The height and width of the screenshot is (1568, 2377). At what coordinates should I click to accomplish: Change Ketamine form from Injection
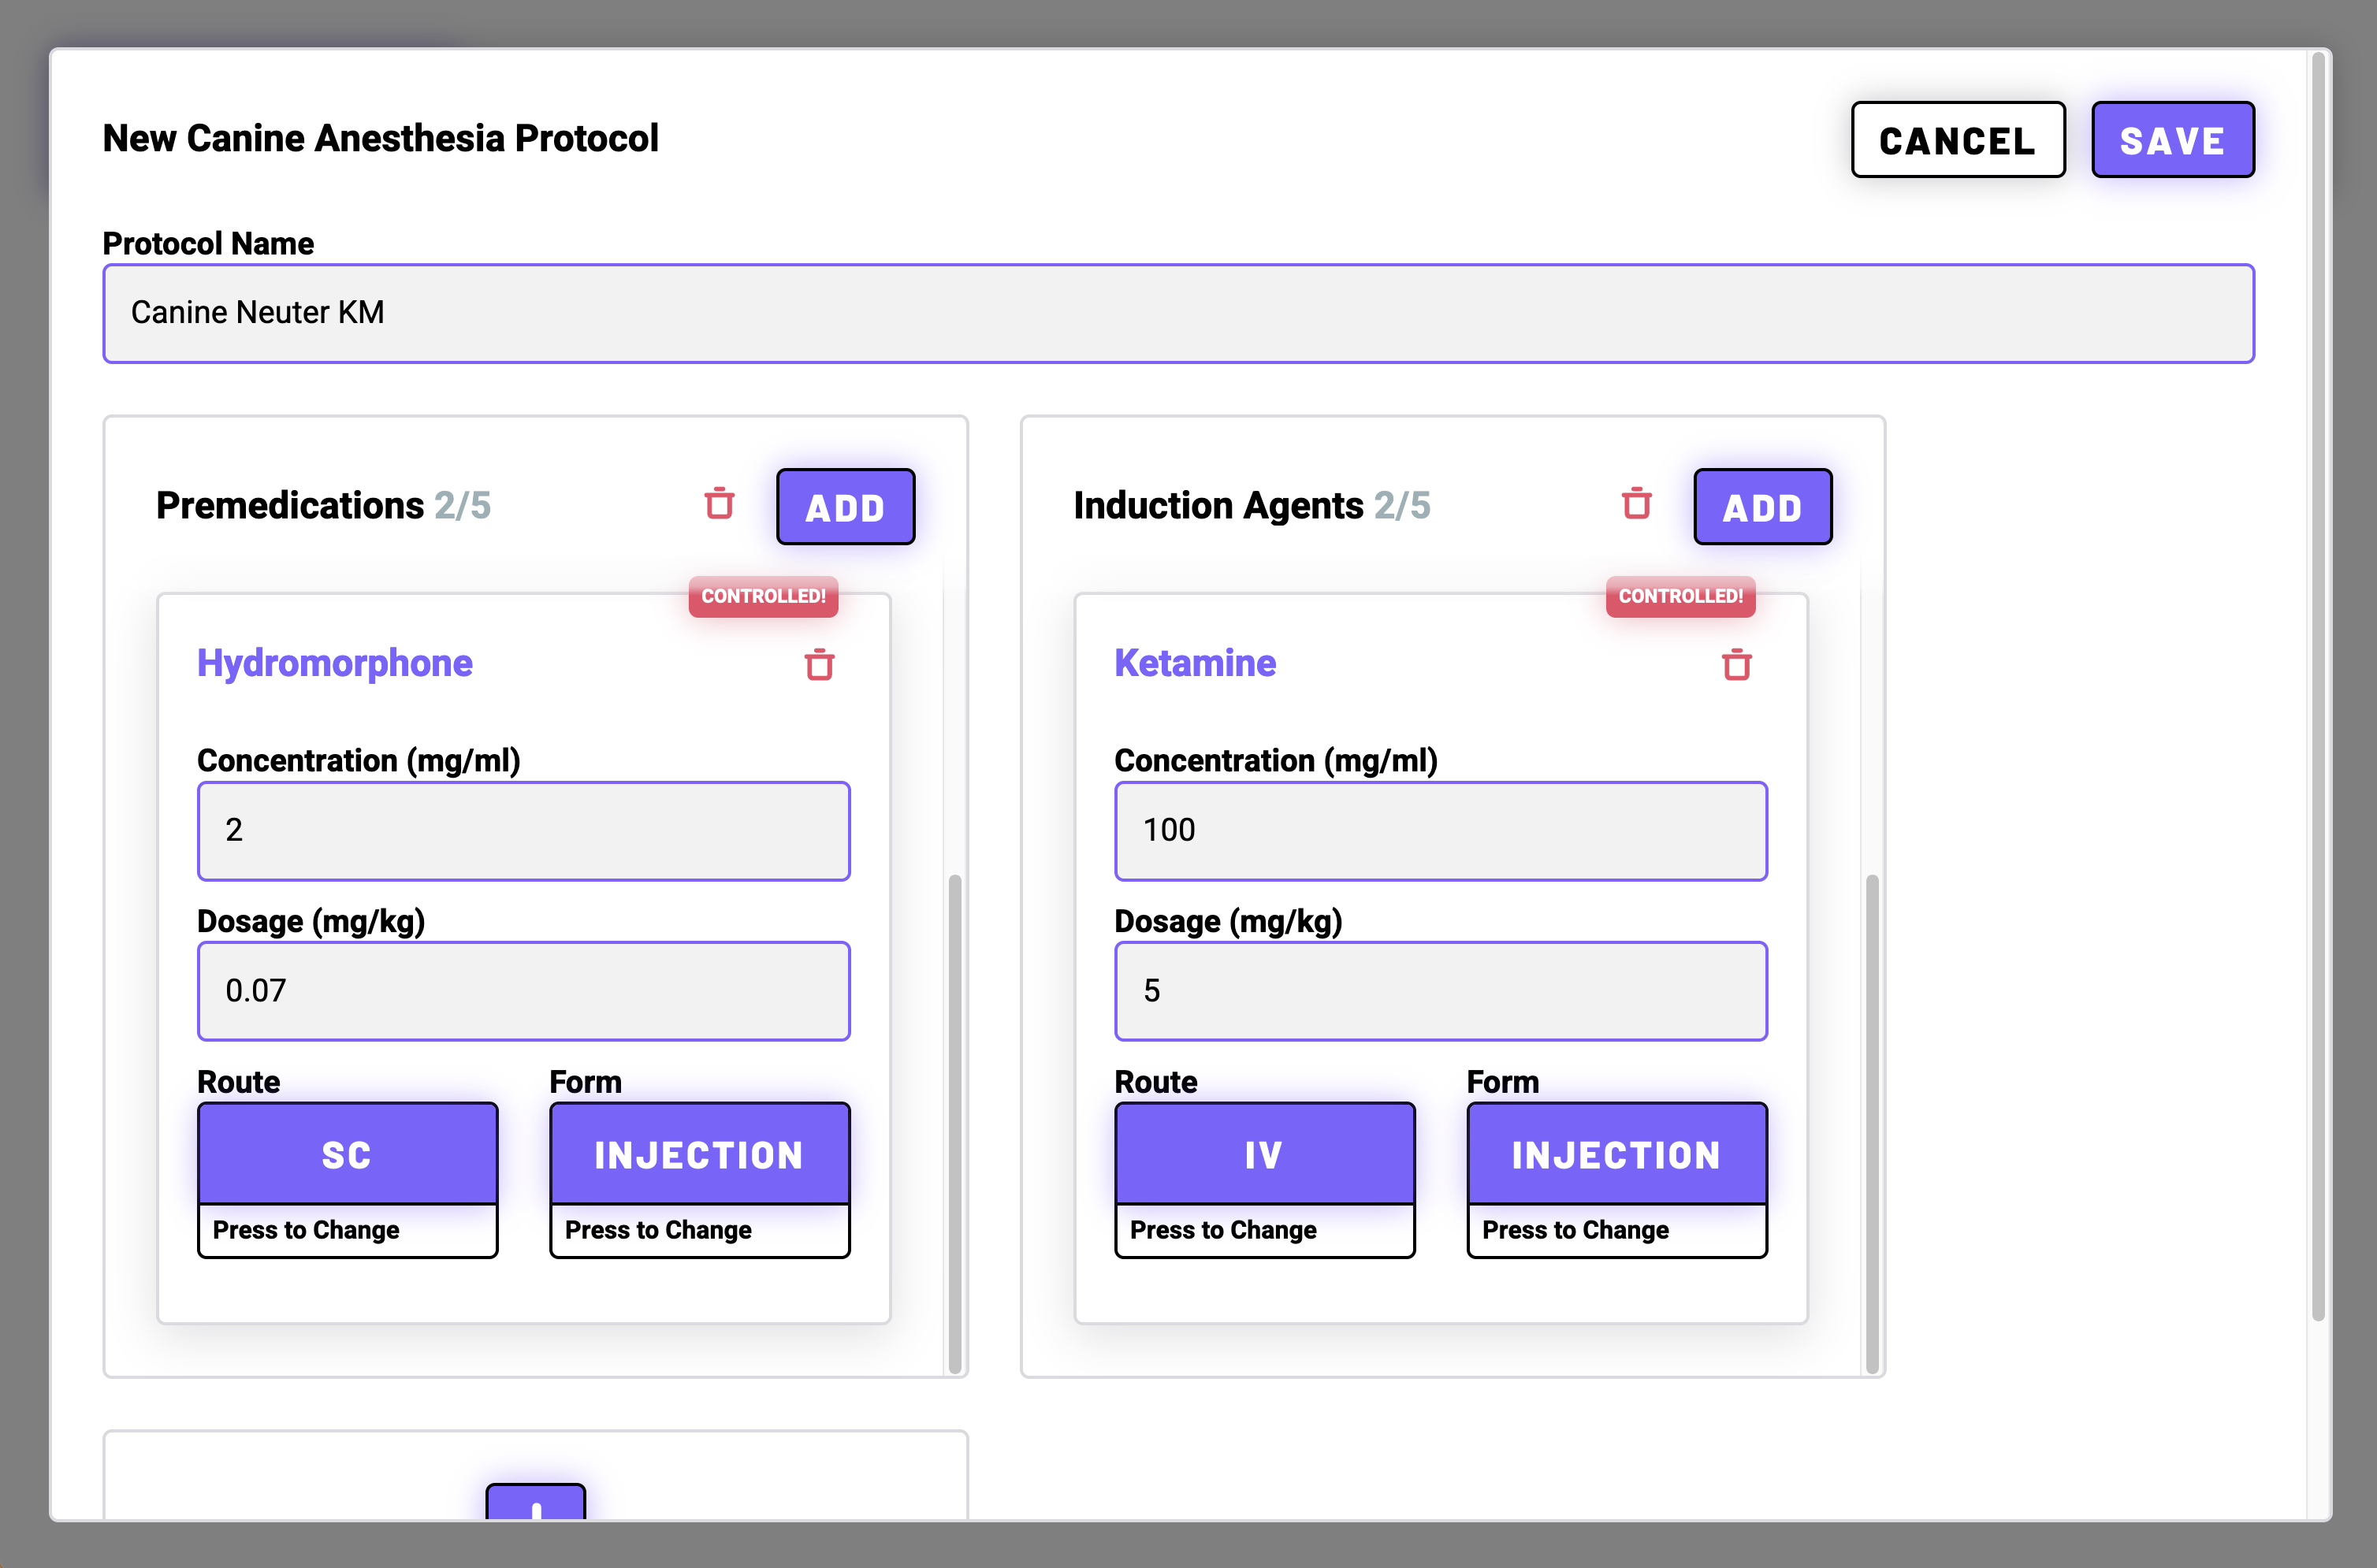click(1616, 1180)
